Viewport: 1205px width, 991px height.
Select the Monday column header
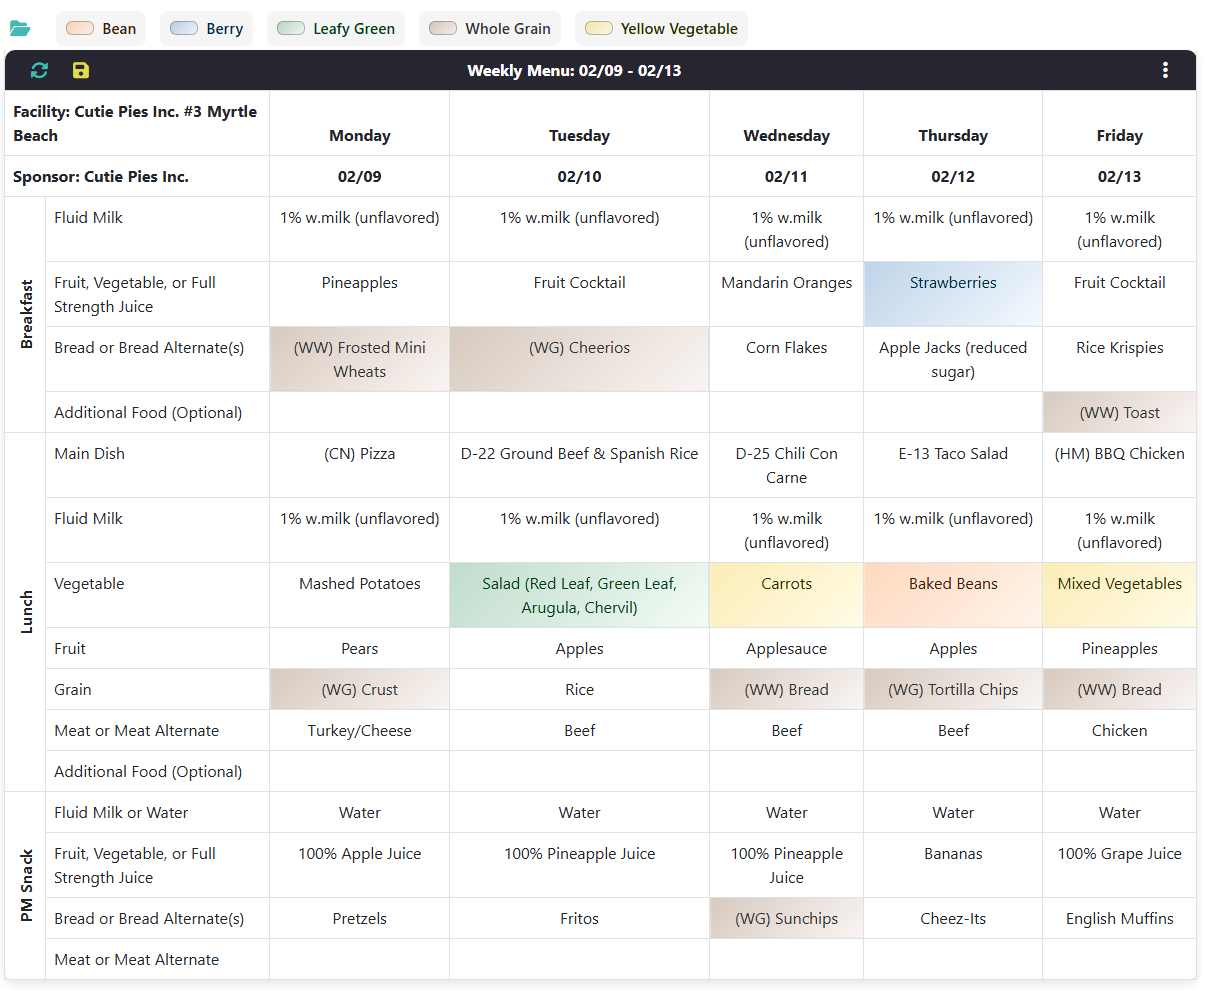[x=359, y=136]
